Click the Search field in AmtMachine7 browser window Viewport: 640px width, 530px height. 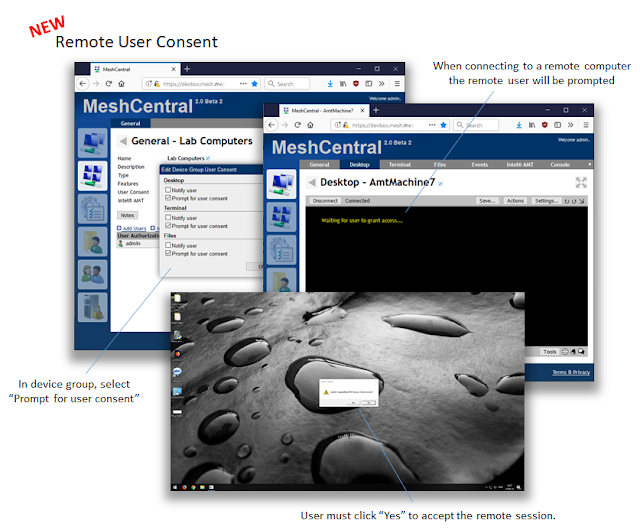click(476, 125)
